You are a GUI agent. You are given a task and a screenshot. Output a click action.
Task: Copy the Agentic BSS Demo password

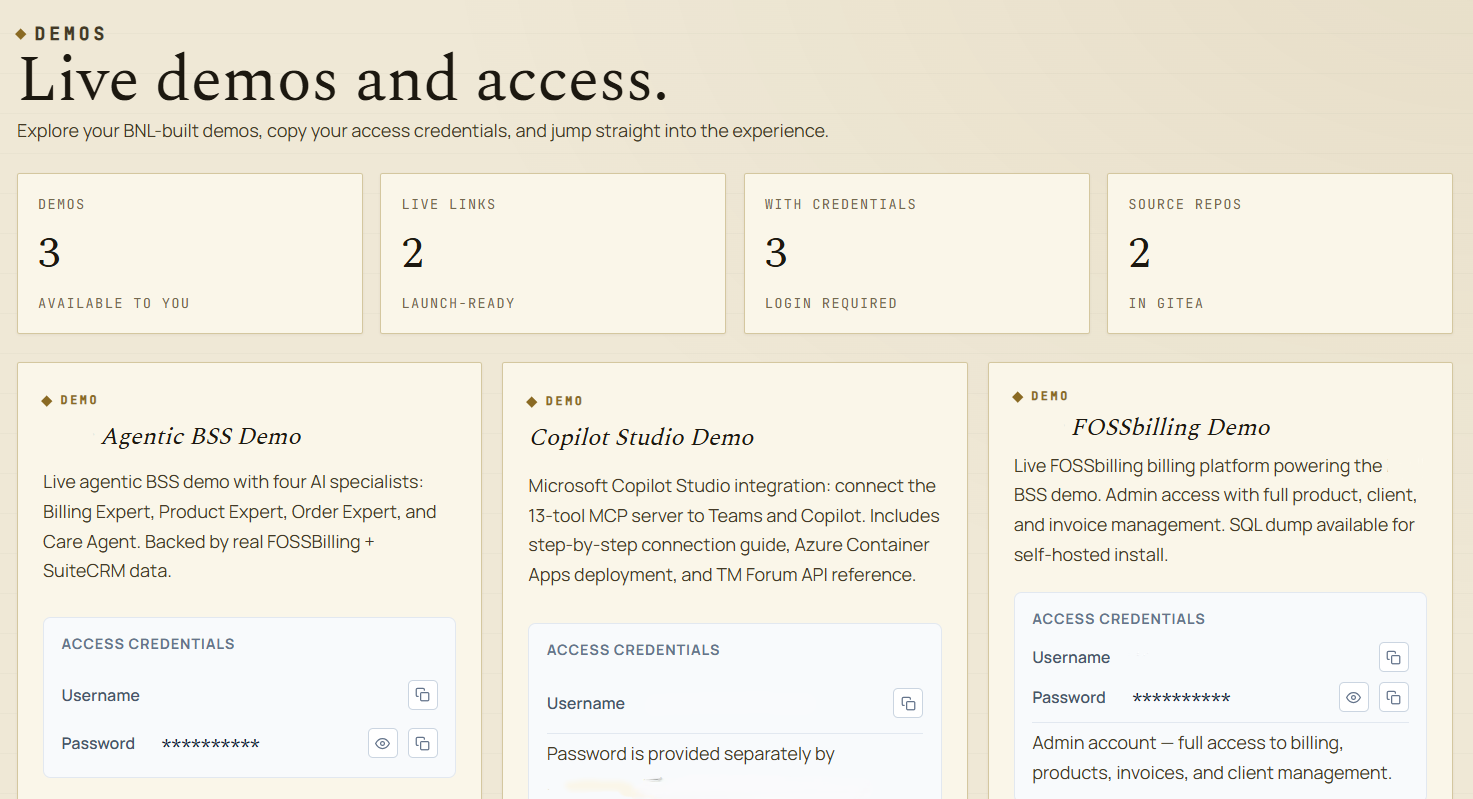(x=423, y=743)
